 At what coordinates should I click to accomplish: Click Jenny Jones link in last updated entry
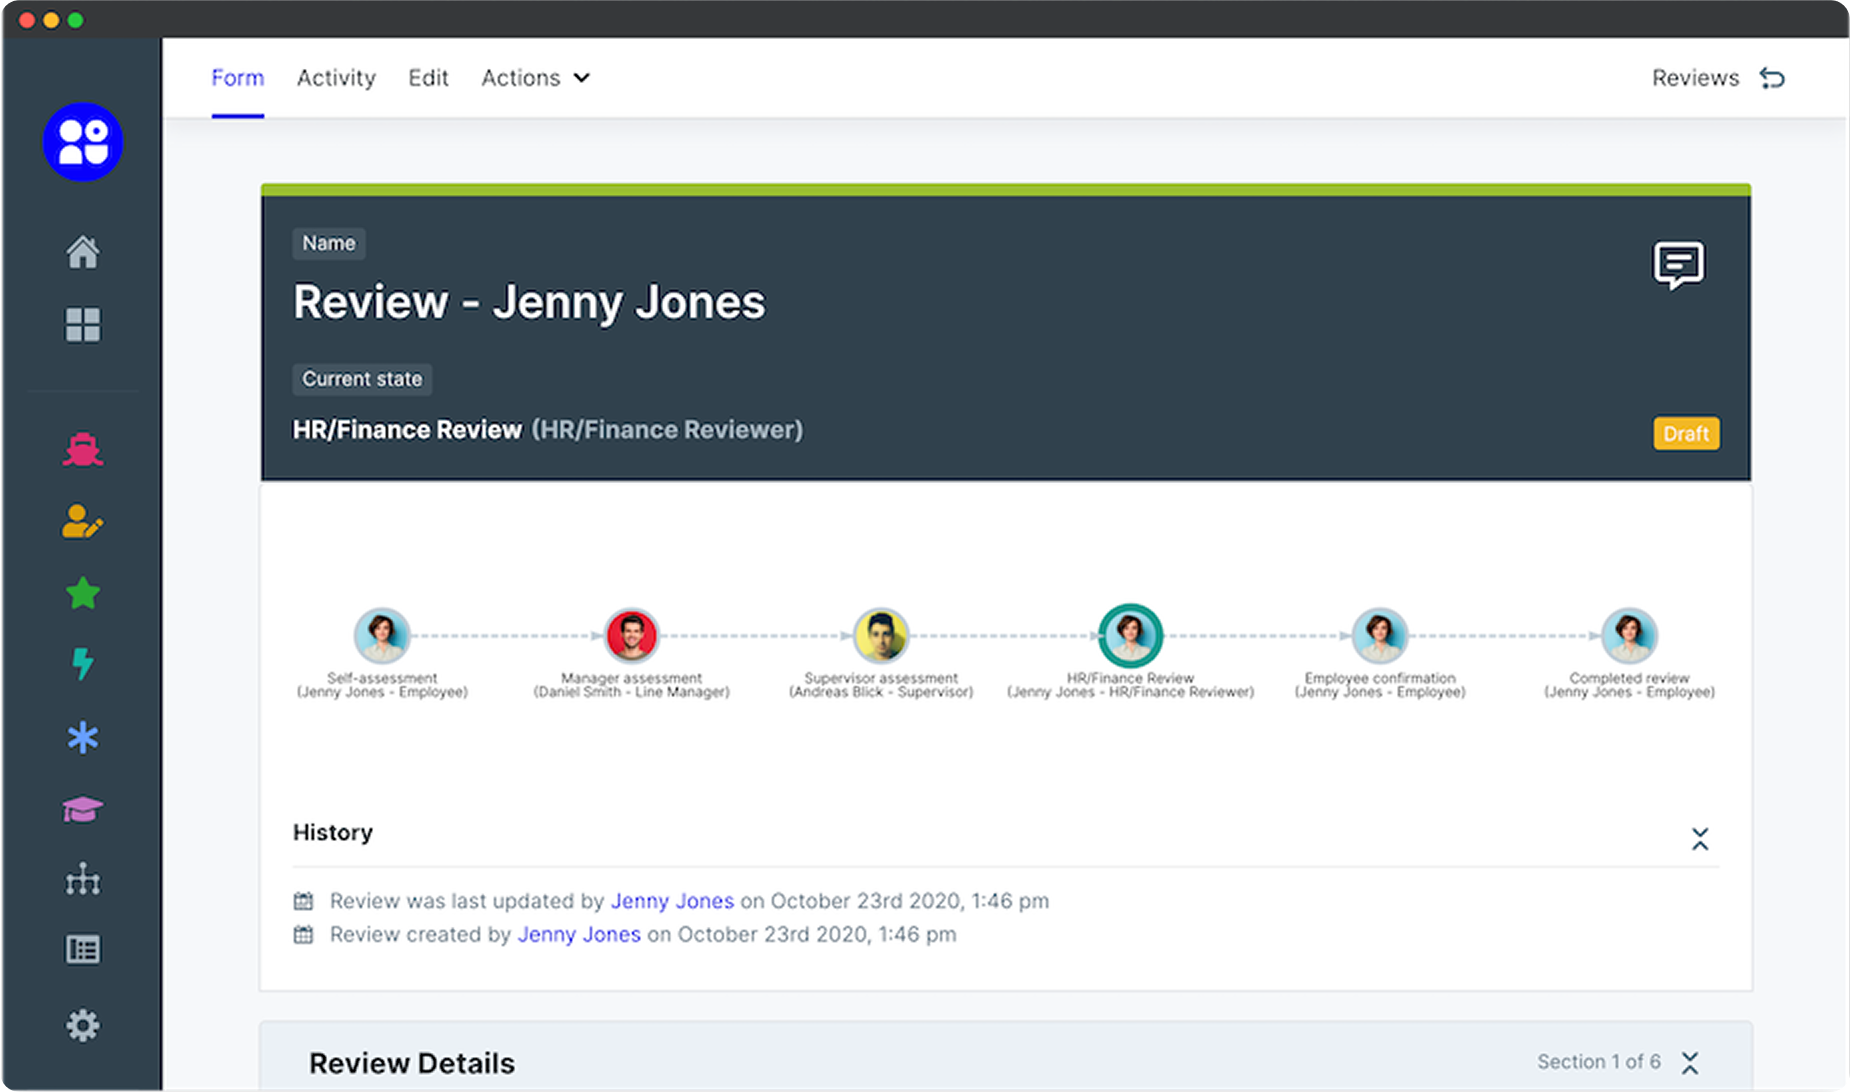pos(672,901)
